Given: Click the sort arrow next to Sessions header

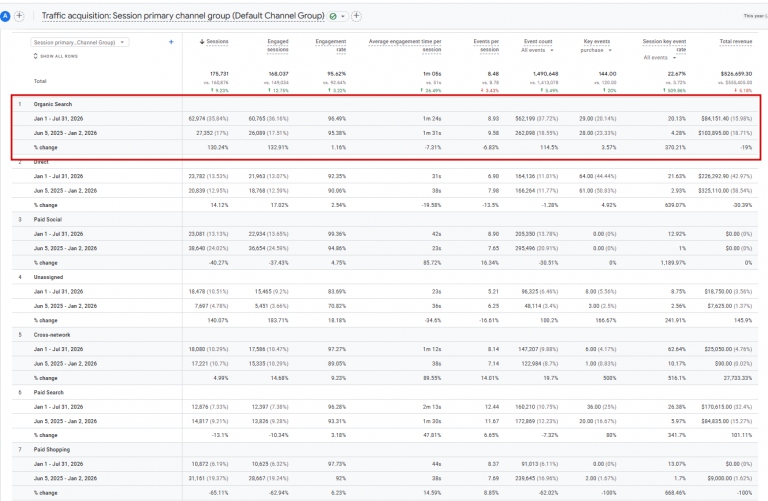Looking at the screenshot, I should 202,42.
